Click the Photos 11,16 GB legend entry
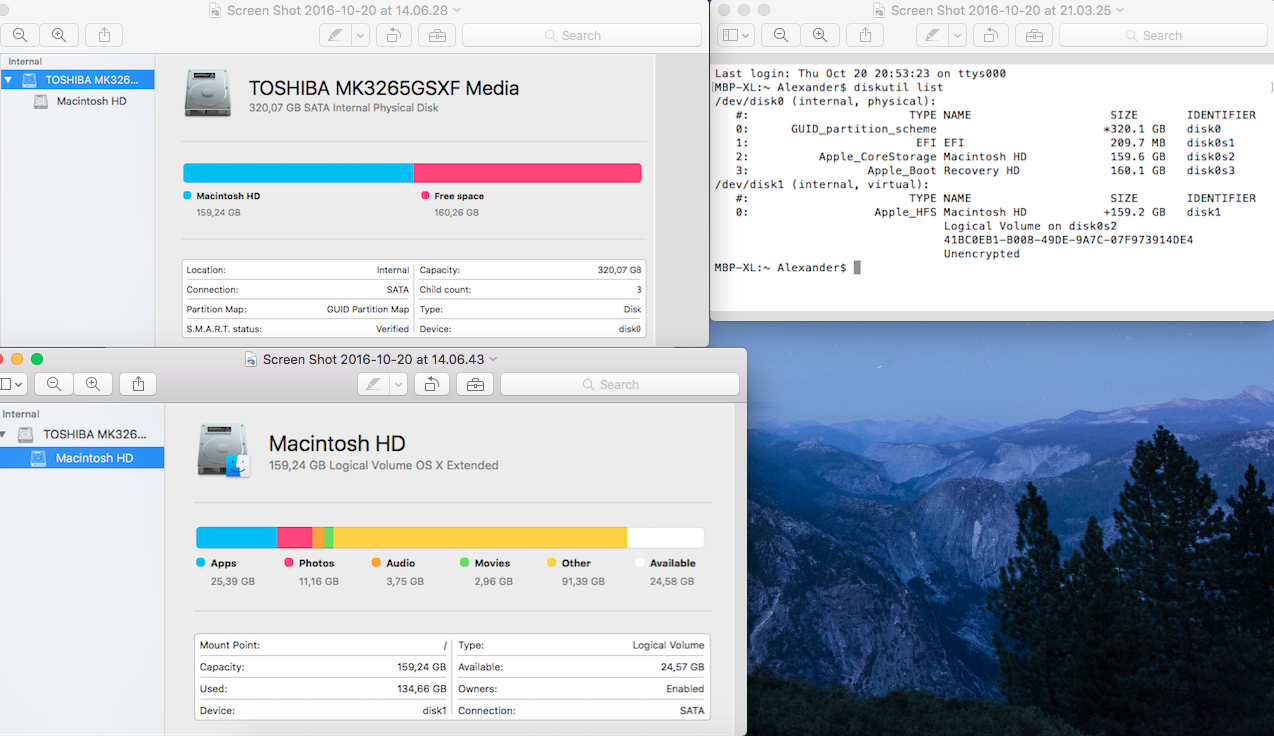 (311, 572)
